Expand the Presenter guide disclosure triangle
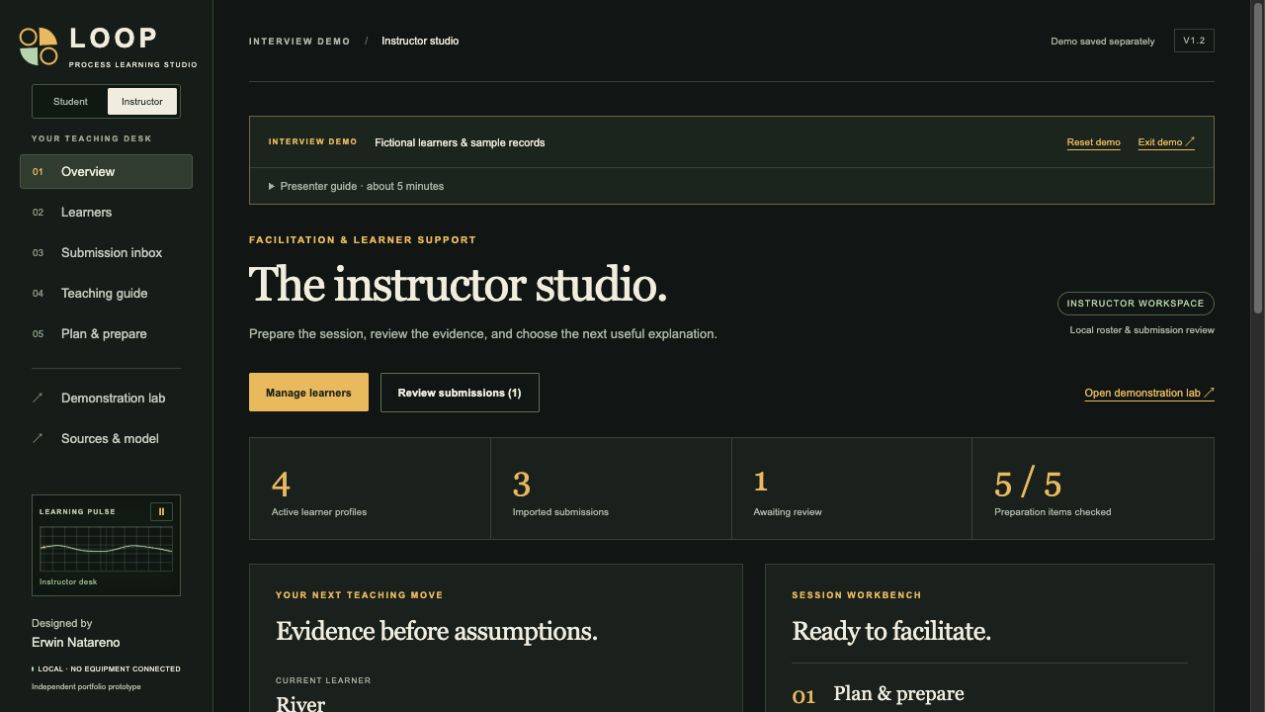1265x712 pixels. [272, 186]
